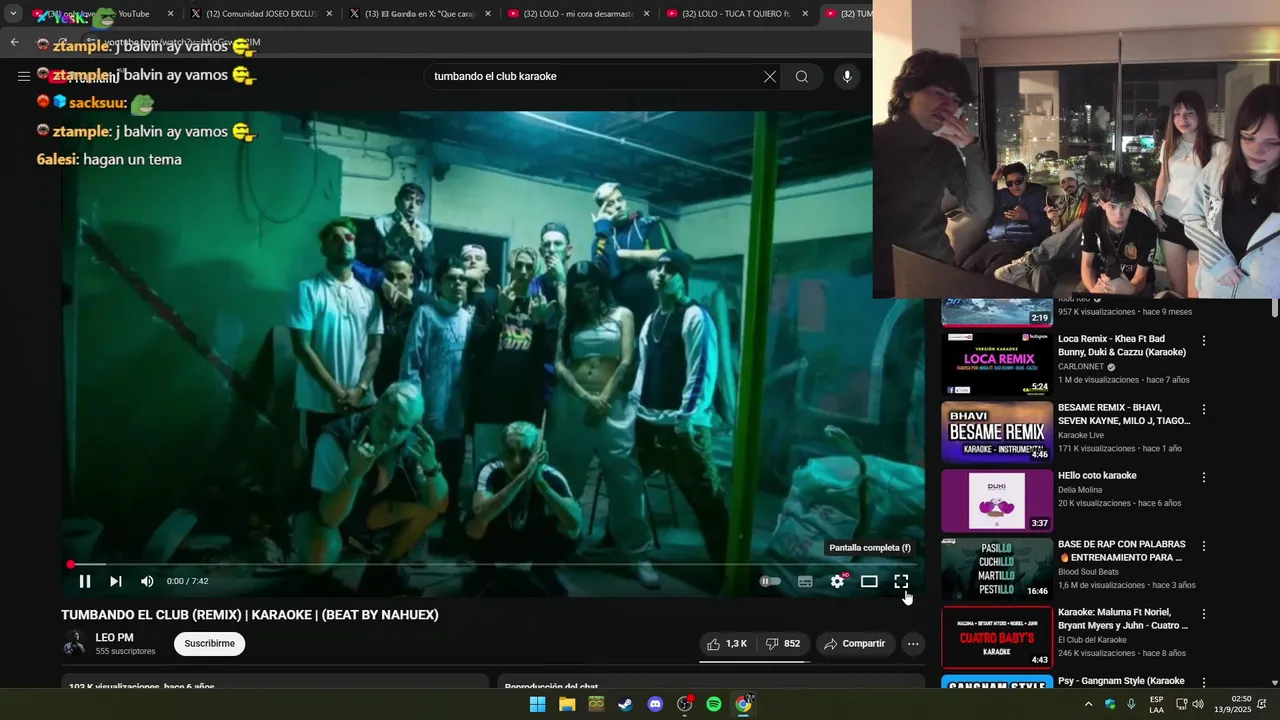Open options menu for Psy Gangnam Style
The image size is (1280, 720).
tap(1204, 682)
